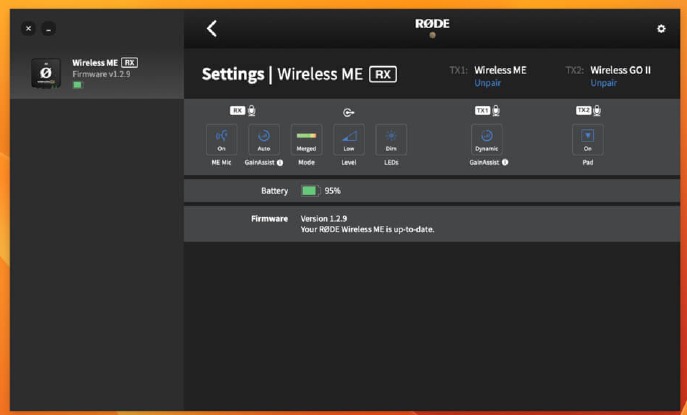The height and width of the screenshot is (415, 687).
Task: Click the RØDE logo in header
Action: [x=432, y=24]
